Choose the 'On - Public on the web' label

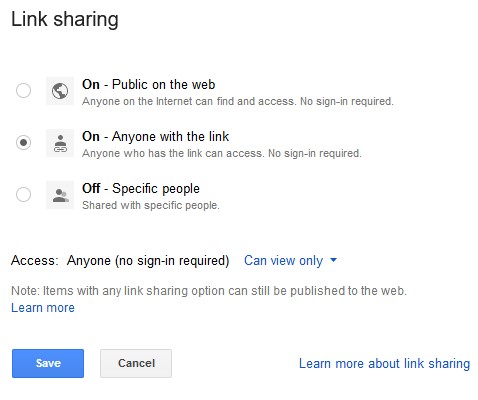(149, 85)
